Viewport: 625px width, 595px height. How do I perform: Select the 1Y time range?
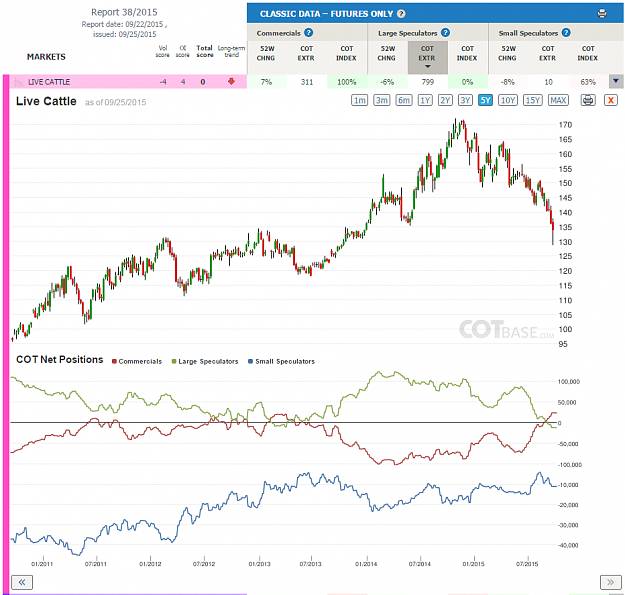(x=425, y=100)
